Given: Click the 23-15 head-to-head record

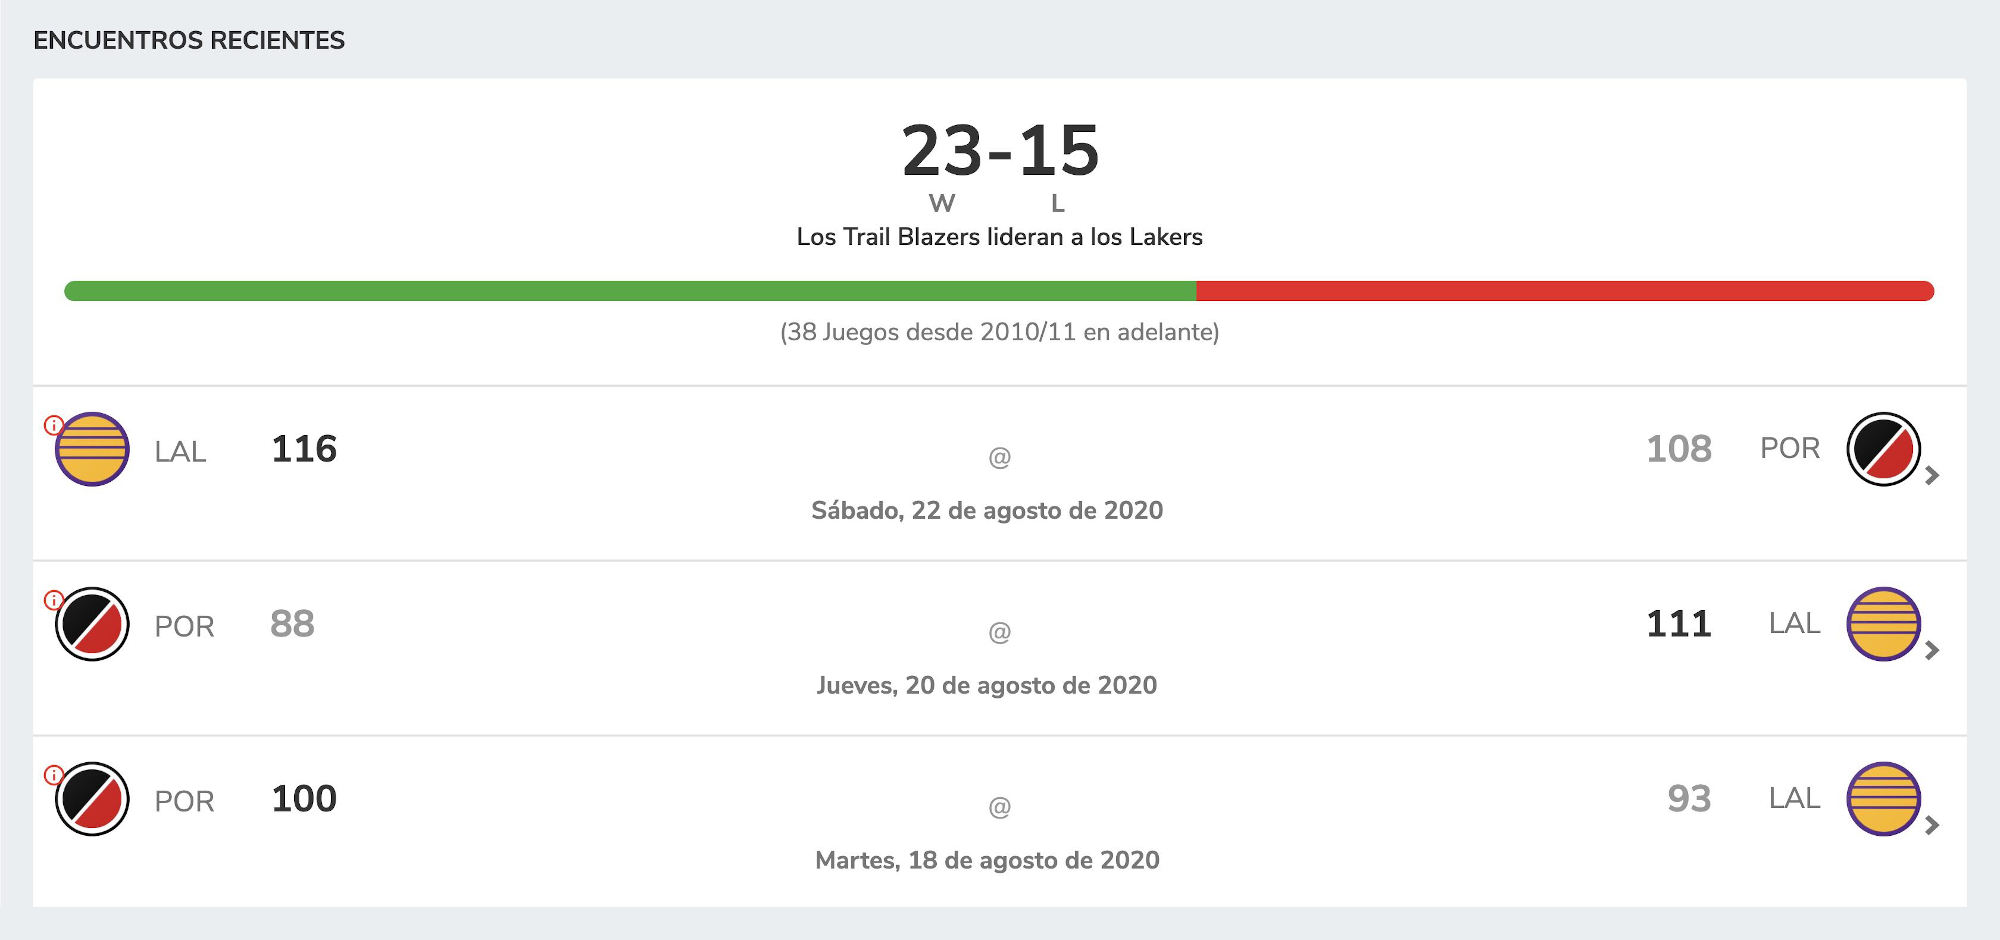Looking at the screenshot, I should (x=1000, y=151).
